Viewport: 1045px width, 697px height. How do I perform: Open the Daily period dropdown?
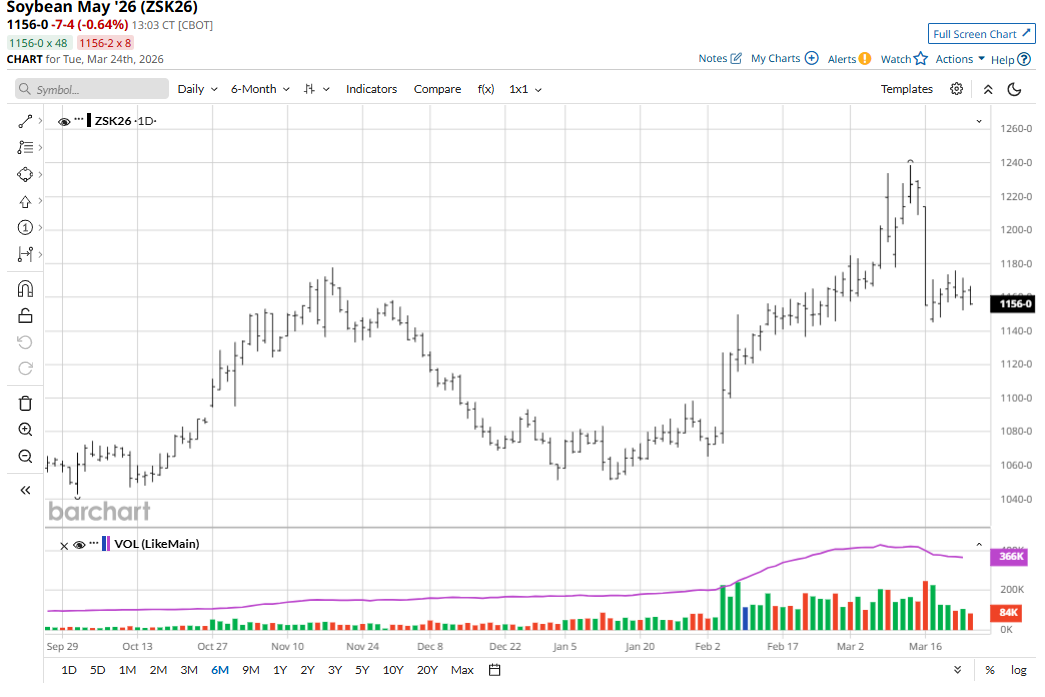tap(197, 89)
